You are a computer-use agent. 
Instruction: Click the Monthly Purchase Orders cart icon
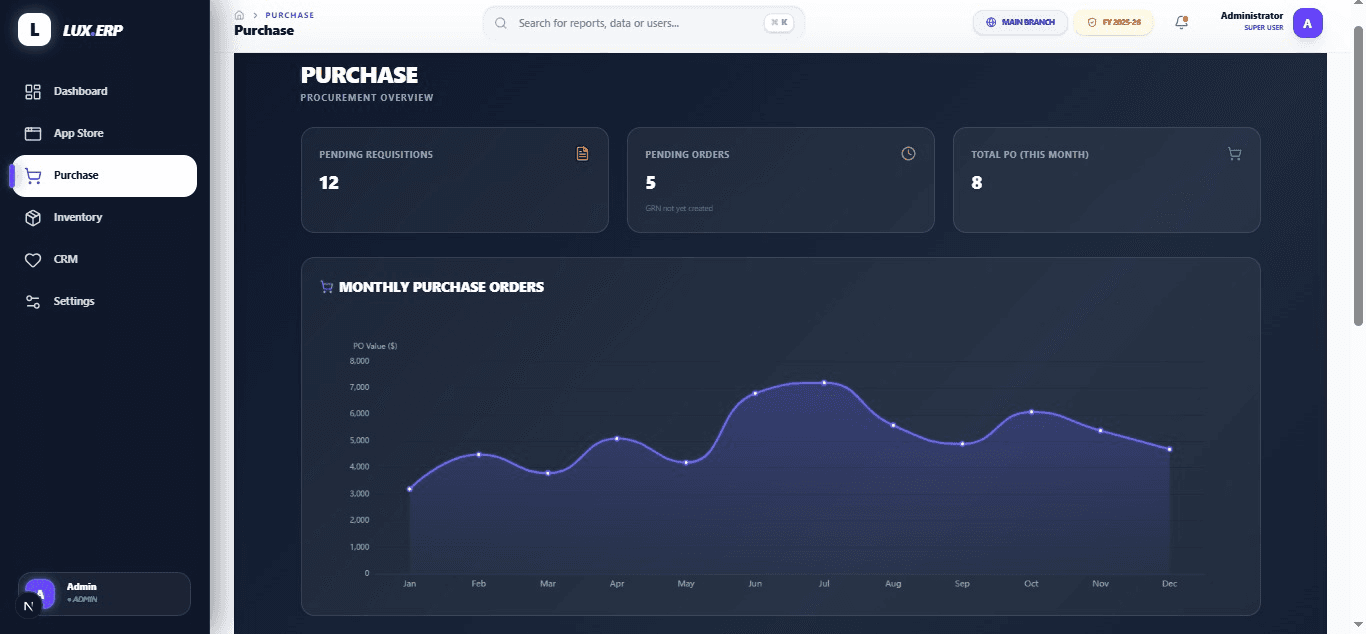(x=326, y=287)
